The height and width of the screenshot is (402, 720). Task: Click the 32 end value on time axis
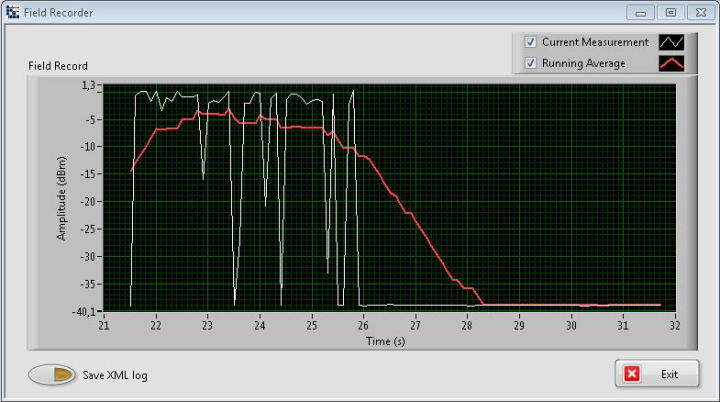[x=675, y=324]
